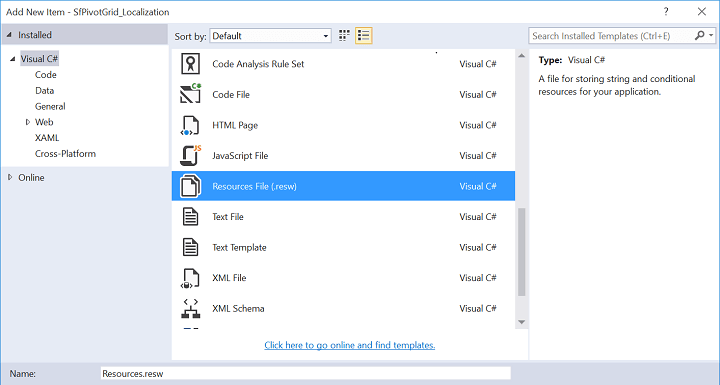Select the HTML Page template name
Viewport: 720px width, 385px height.
235,125
